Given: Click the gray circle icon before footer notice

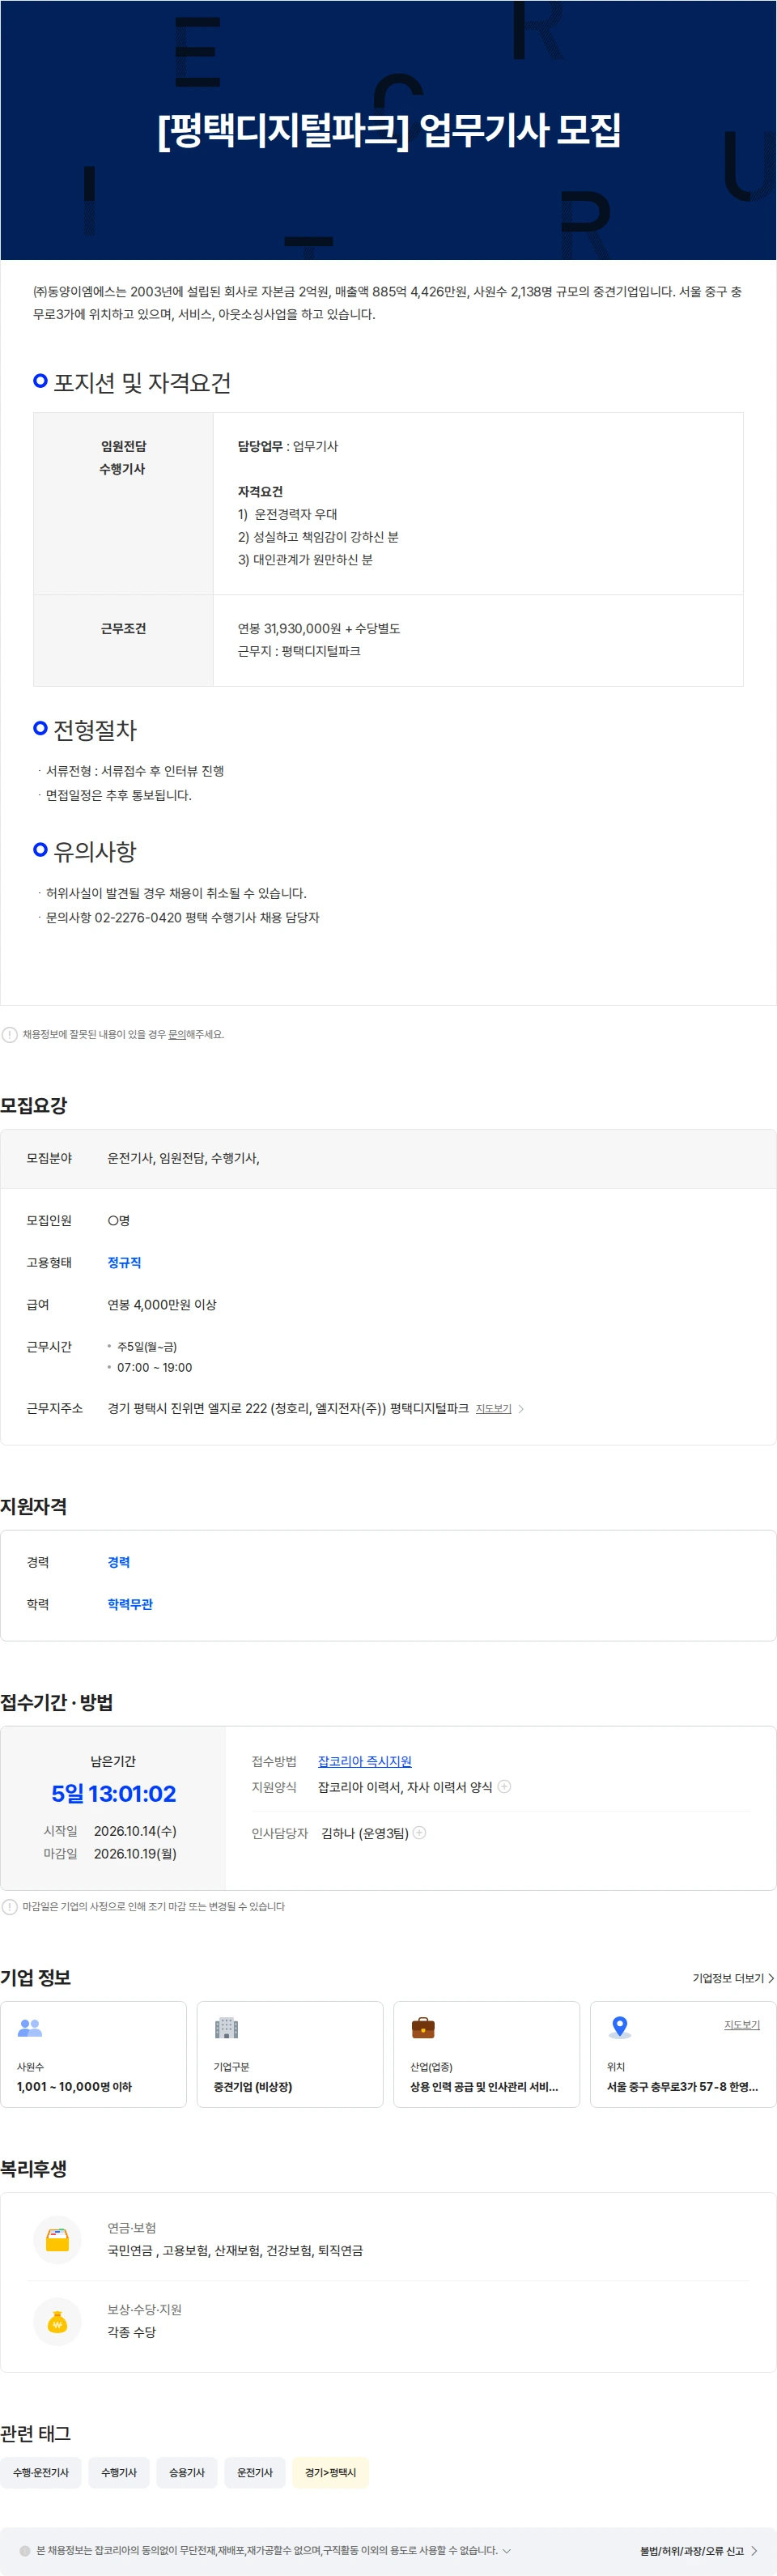Looking at the screenshot, I should coord(25,2550).
